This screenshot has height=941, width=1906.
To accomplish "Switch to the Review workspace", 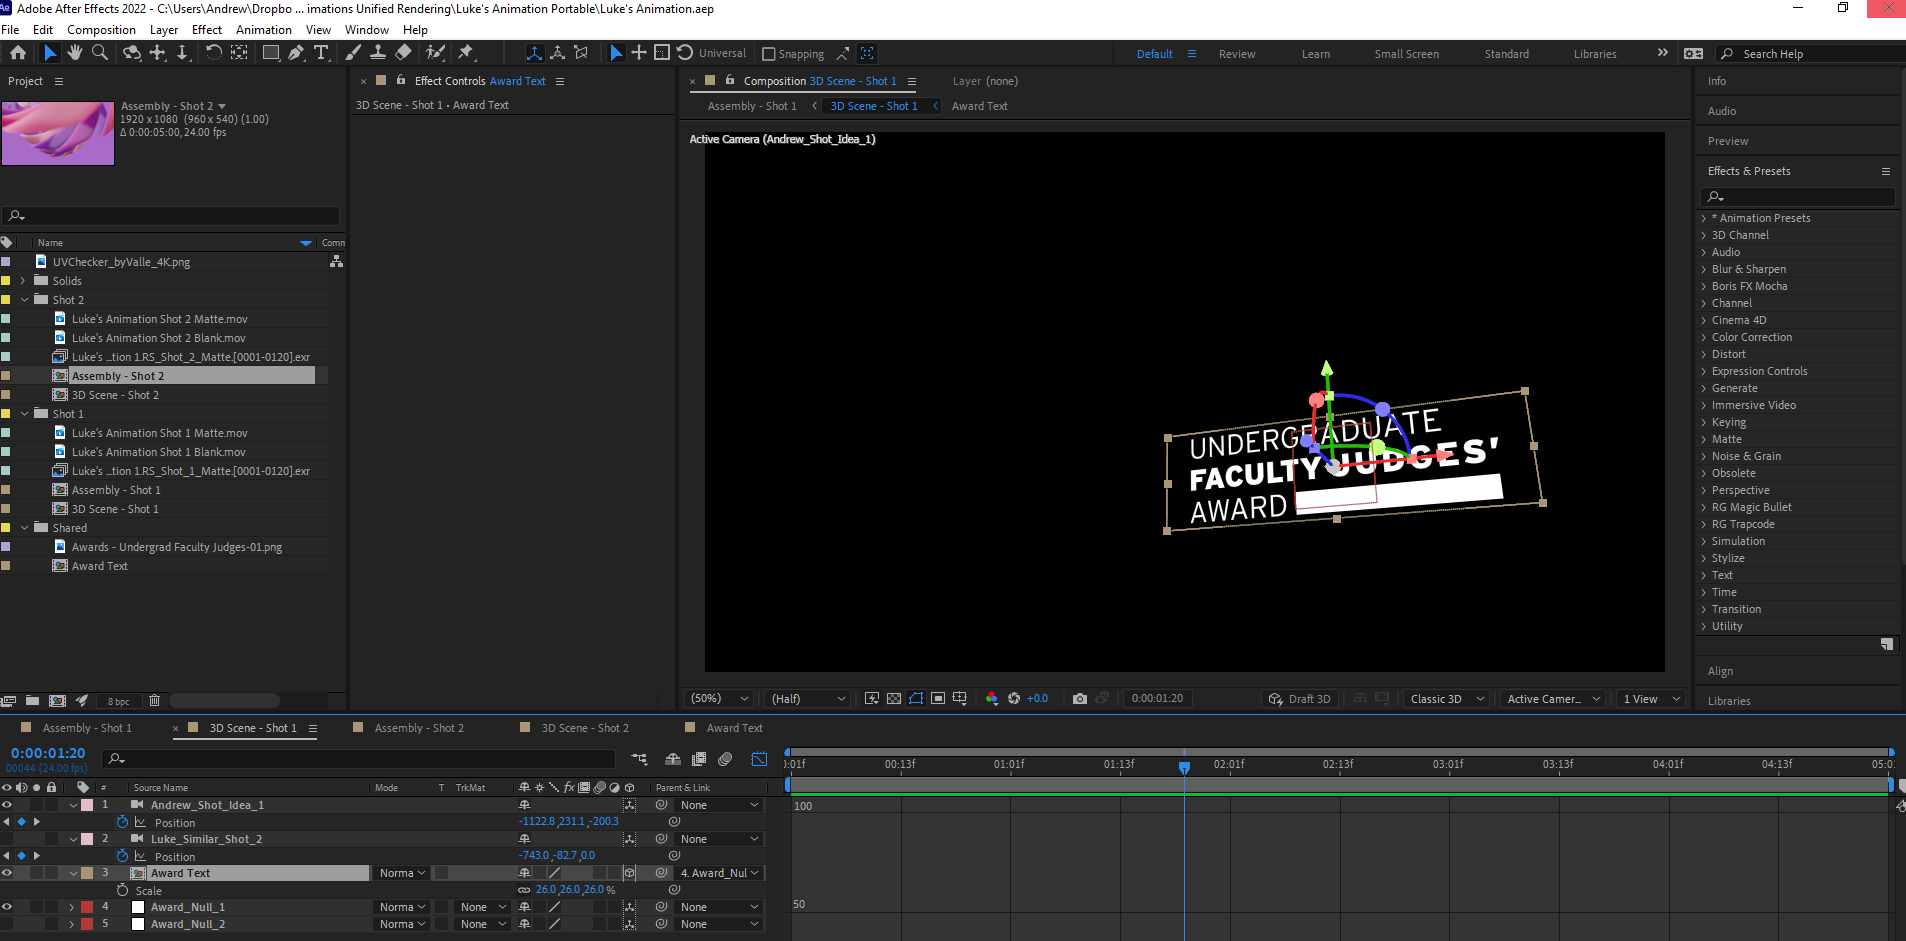I will click(1236, 54).
